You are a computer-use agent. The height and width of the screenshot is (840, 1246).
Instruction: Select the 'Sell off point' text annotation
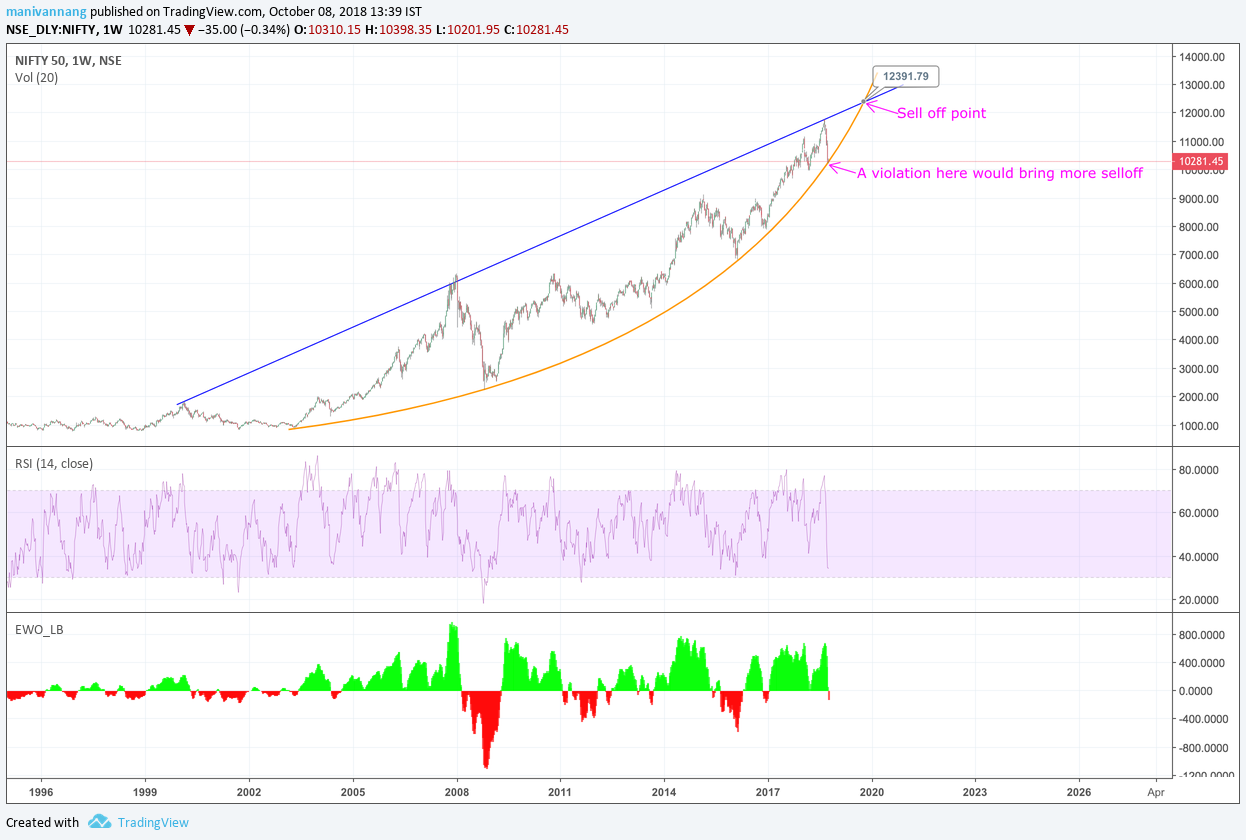coord(941,113)
